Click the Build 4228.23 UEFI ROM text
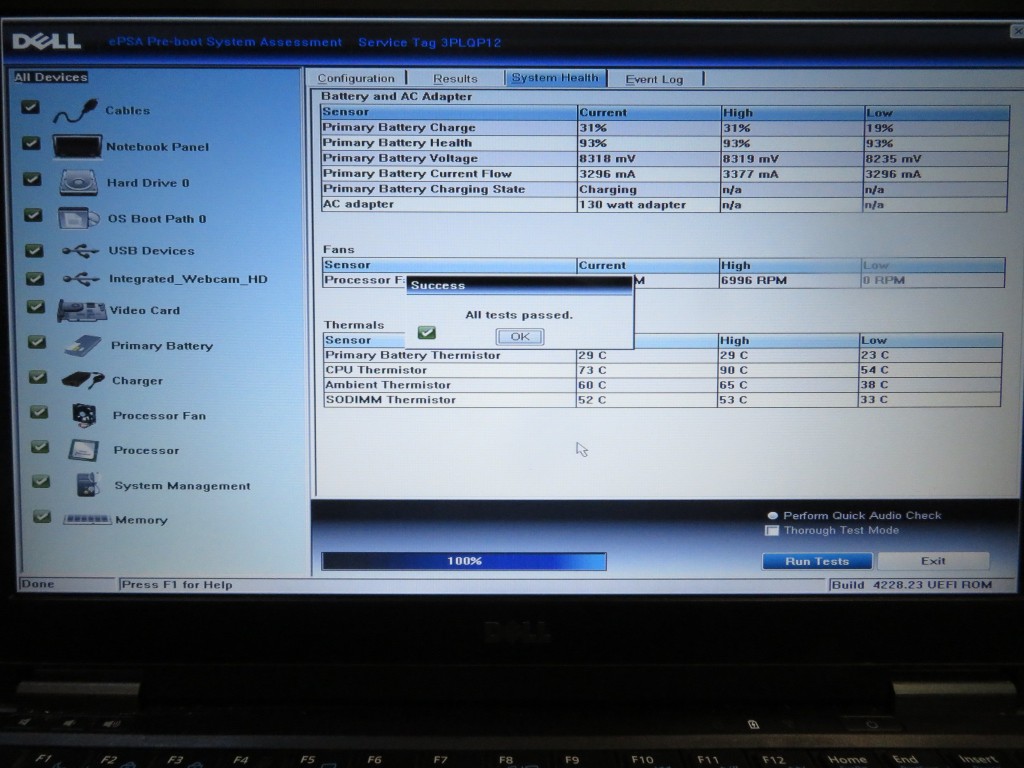Viewport: 1024px width, 768px height. (912, 584)
